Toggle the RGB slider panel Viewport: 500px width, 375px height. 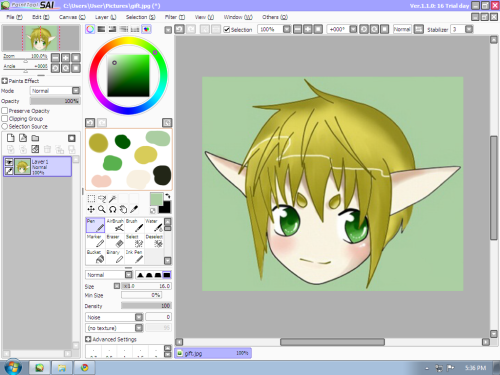(x=101, y=29)
